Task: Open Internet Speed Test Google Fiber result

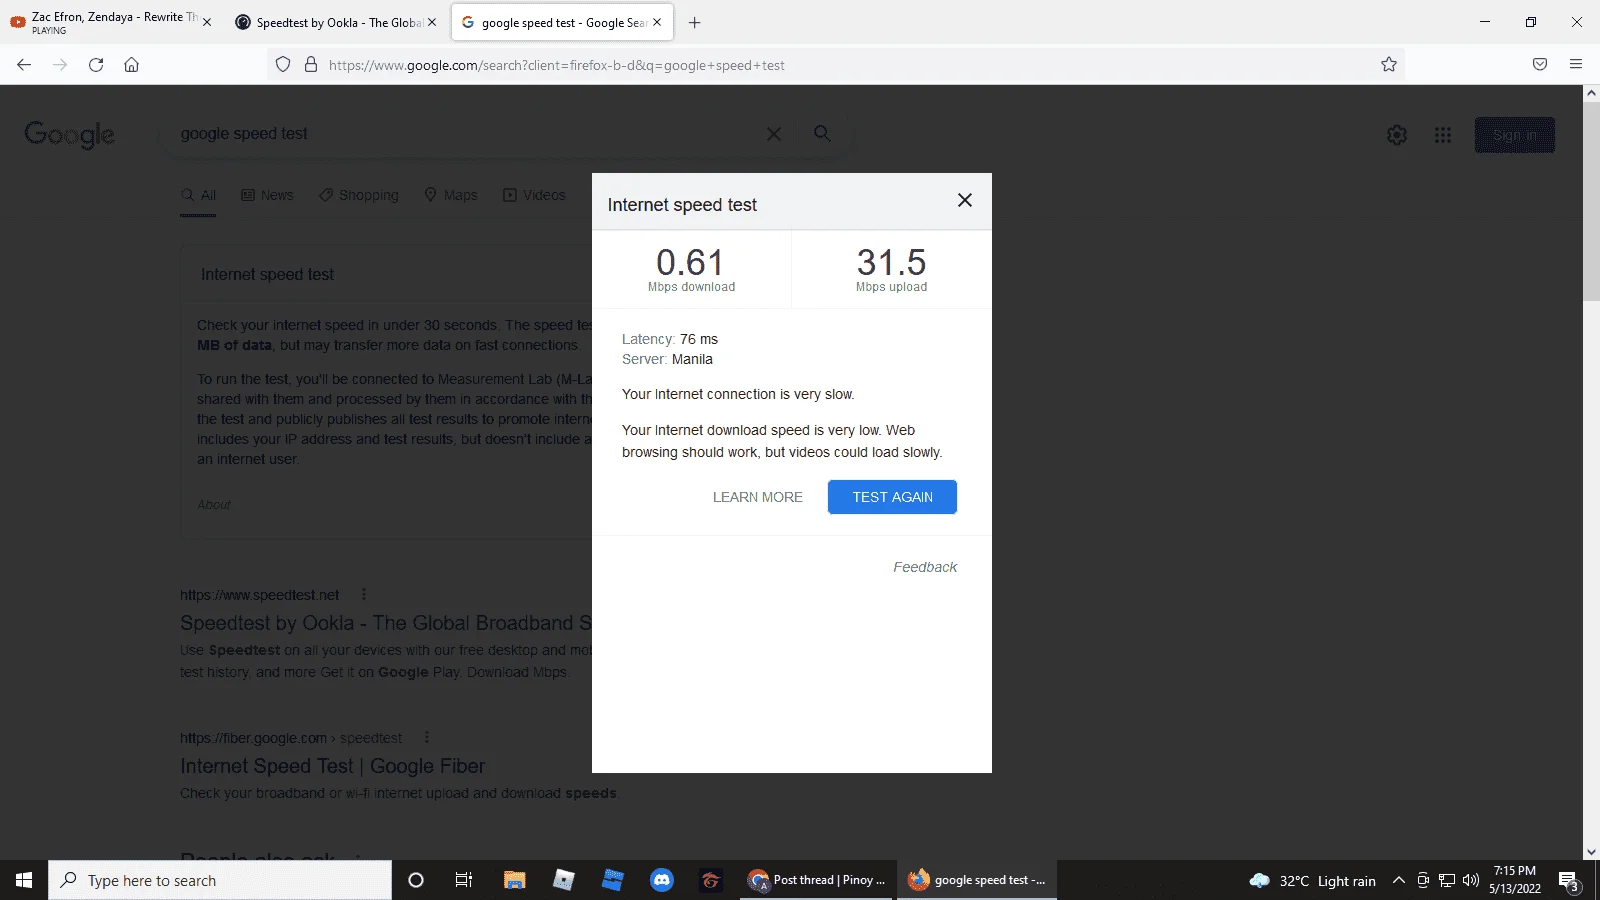Action: pos(332,766)
